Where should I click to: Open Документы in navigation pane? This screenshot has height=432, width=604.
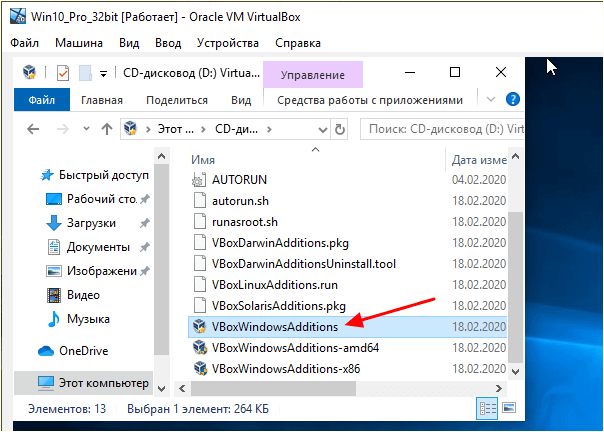pyautogui.click(x=88, y=247)
